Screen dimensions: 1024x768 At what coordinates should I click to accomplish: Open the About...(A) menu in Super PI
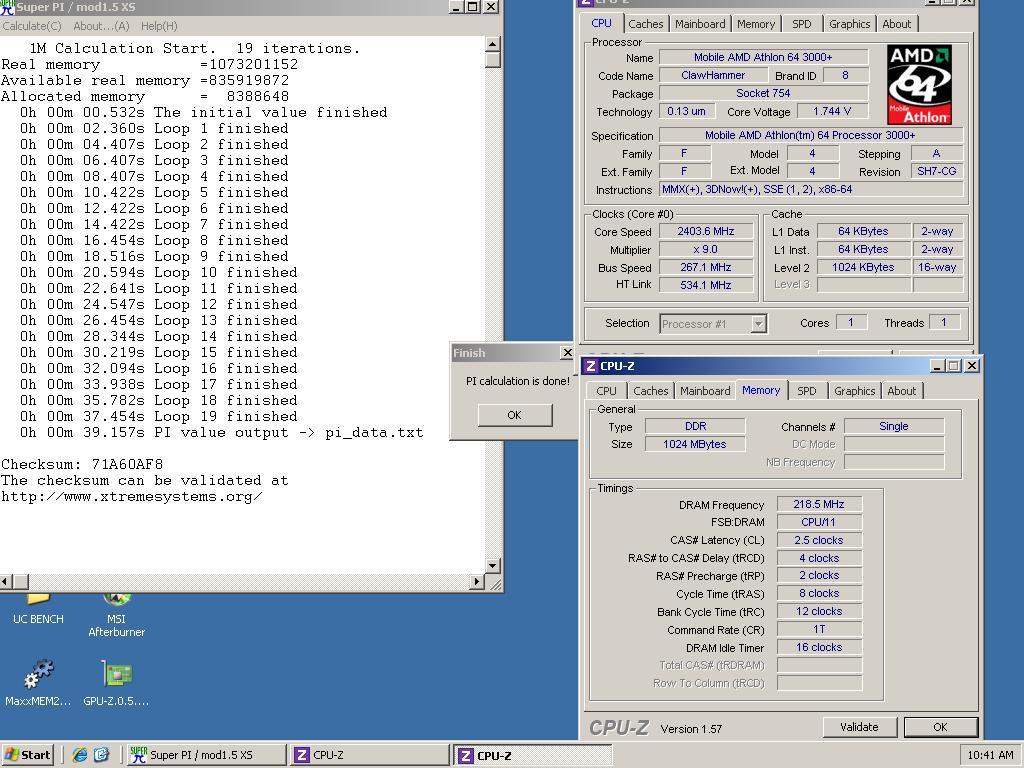(x=101, y=26)
